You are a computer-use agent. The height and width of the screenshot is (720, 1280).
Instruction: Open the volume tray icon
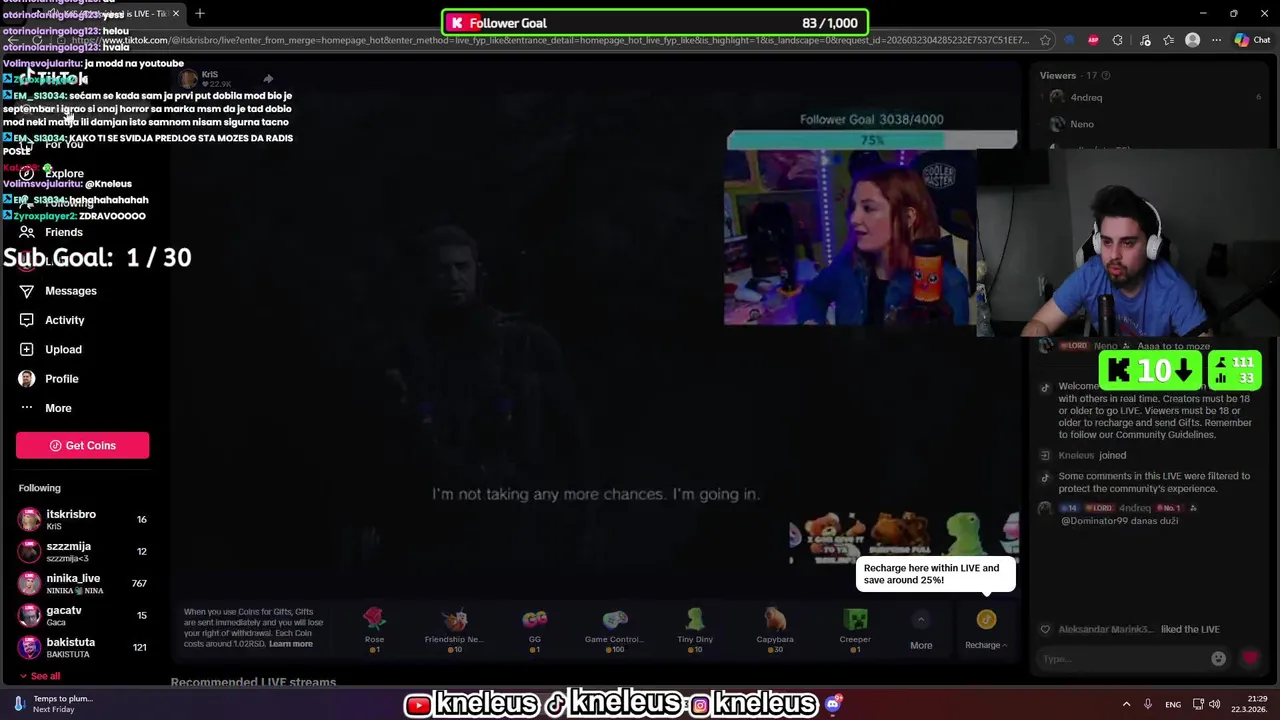tap(1214, 704)
